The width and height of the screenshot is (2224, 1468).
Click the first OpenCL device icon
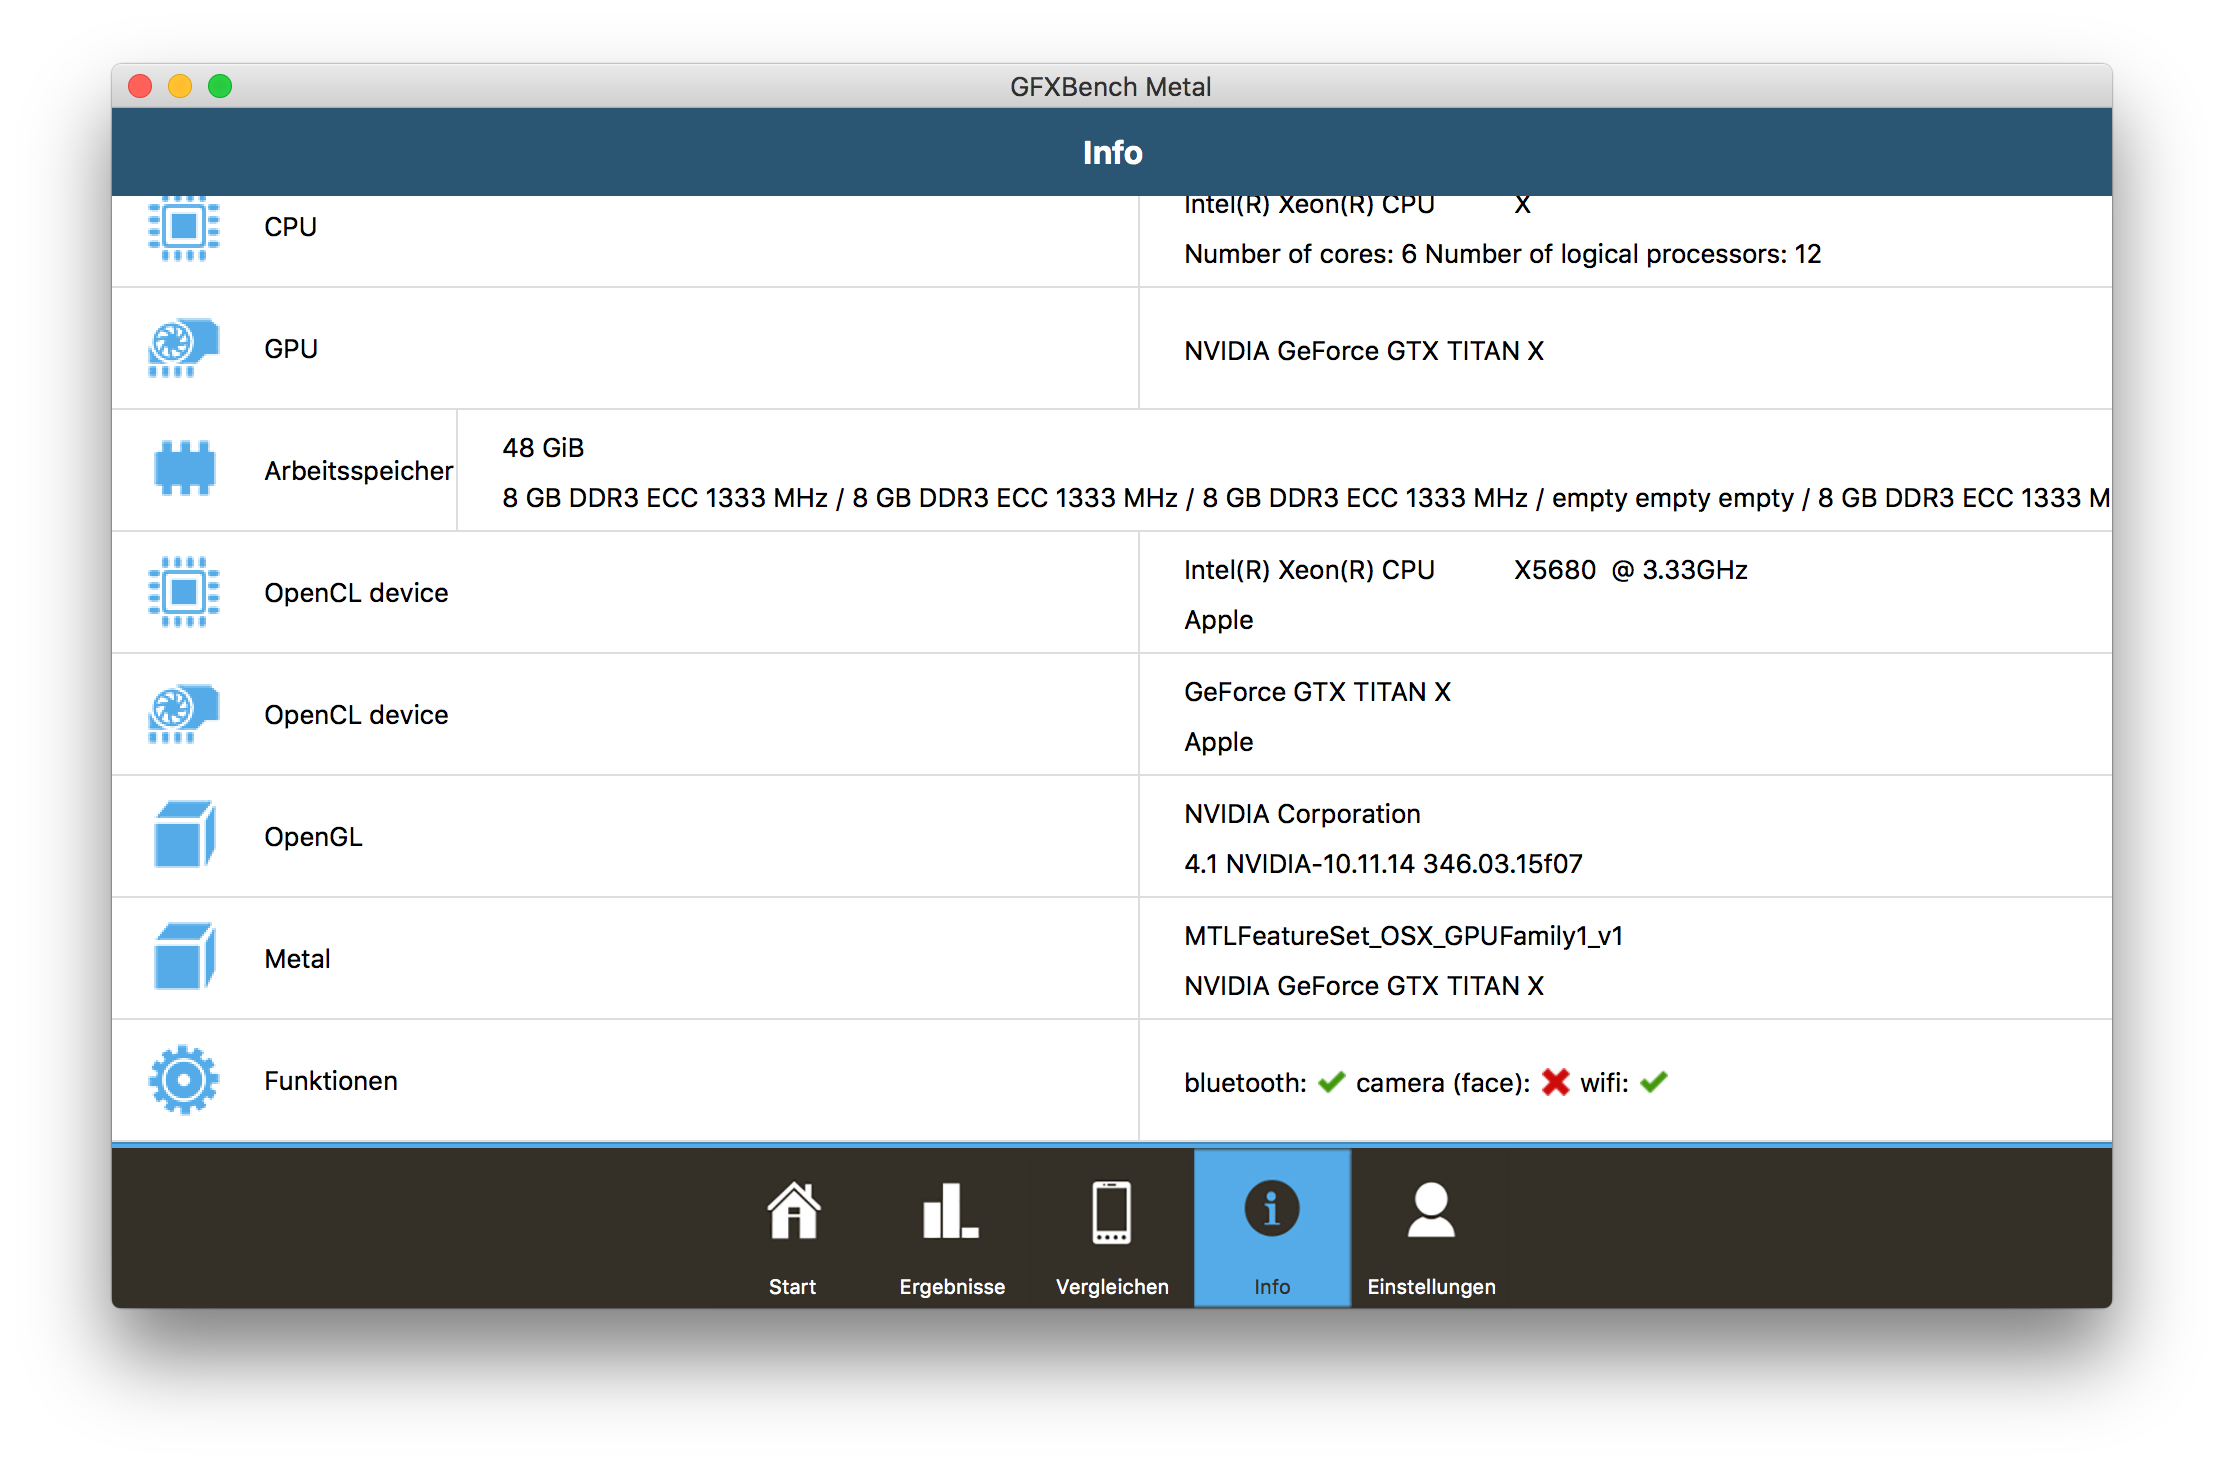point(187,591)
